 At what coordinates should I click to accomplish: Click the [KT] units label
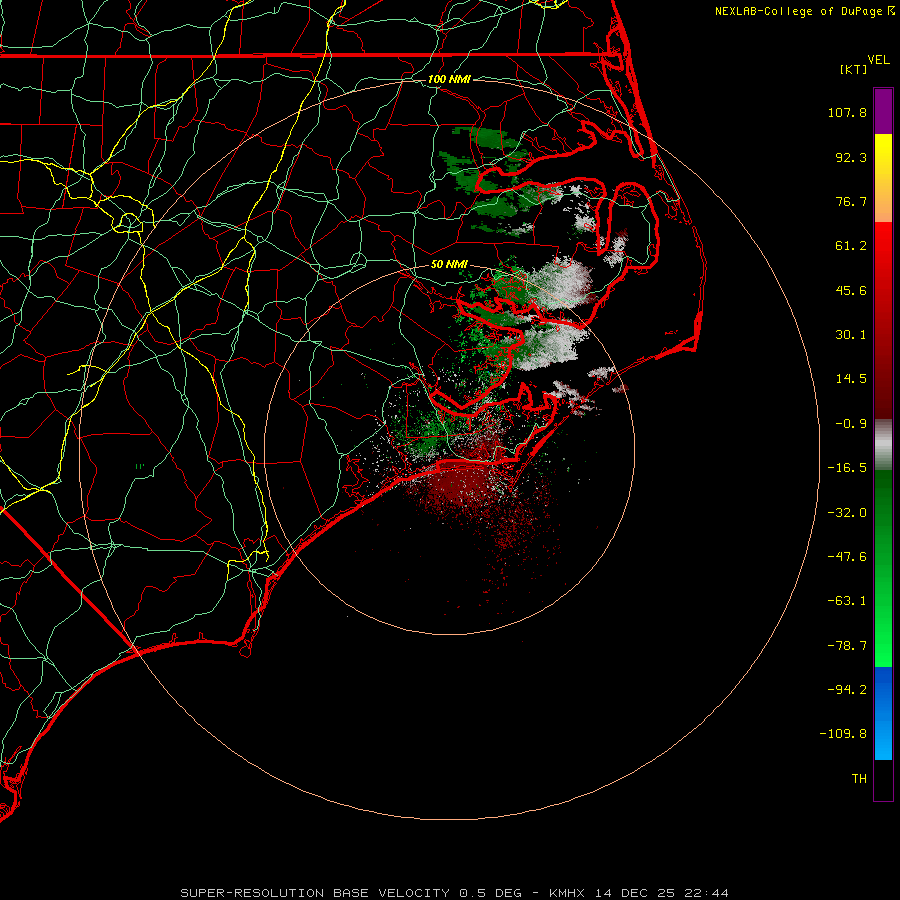click(x=854, y=69)
